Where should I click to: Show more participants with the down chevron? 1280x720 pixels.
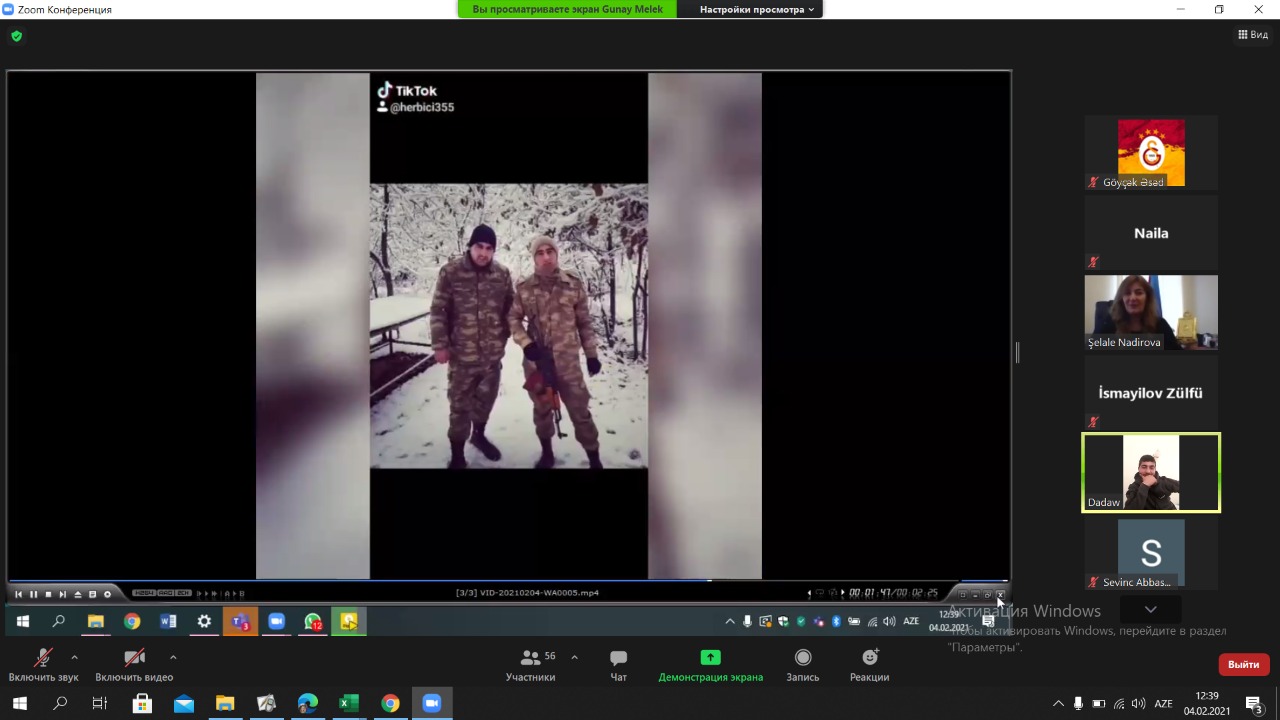pos(1151,609)
